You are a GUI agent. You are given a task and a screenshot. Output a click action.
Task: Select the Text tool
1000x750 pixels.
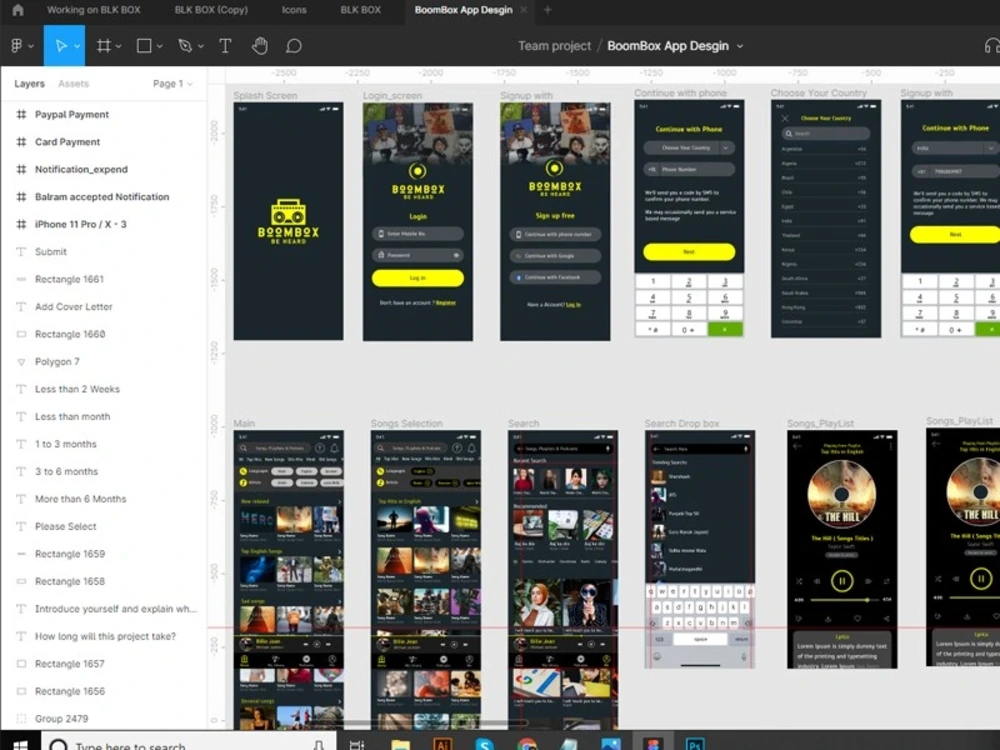point(225,45)
